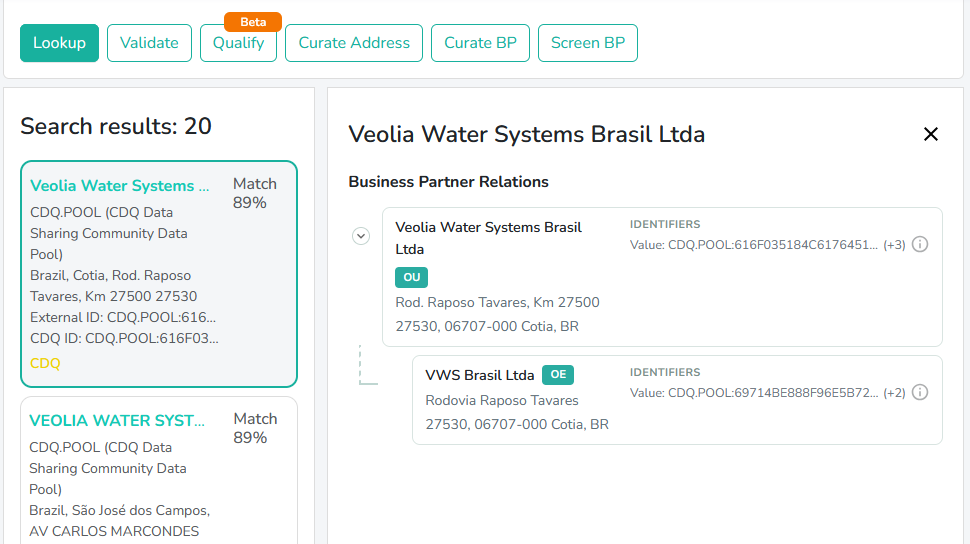Select the Curate BP button
The width and height of the screenshot is (970, 544).
coord(480,43)
